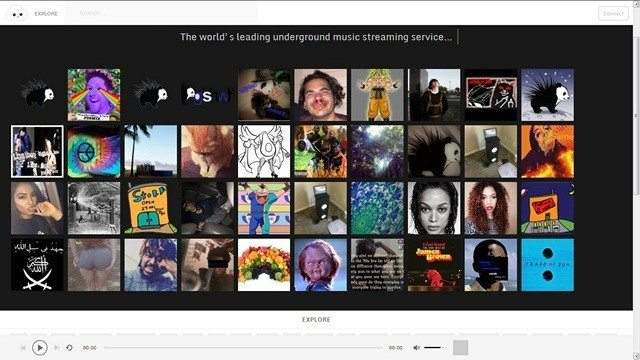
Task: Open the blue cover with two black dots
Action: (547, 265)
